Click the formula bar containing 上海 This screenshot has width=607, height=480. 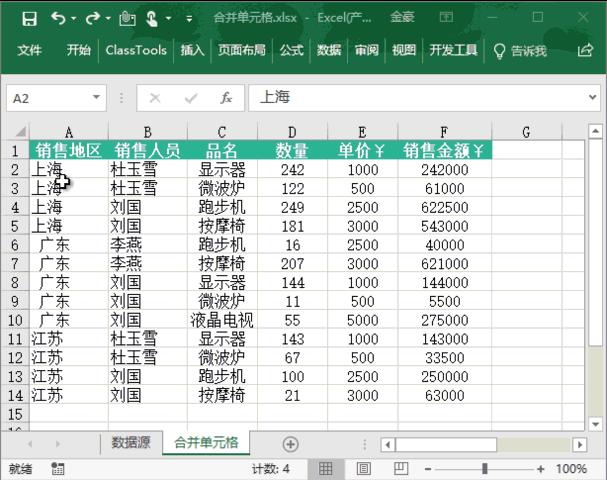(x=417, y=98)
